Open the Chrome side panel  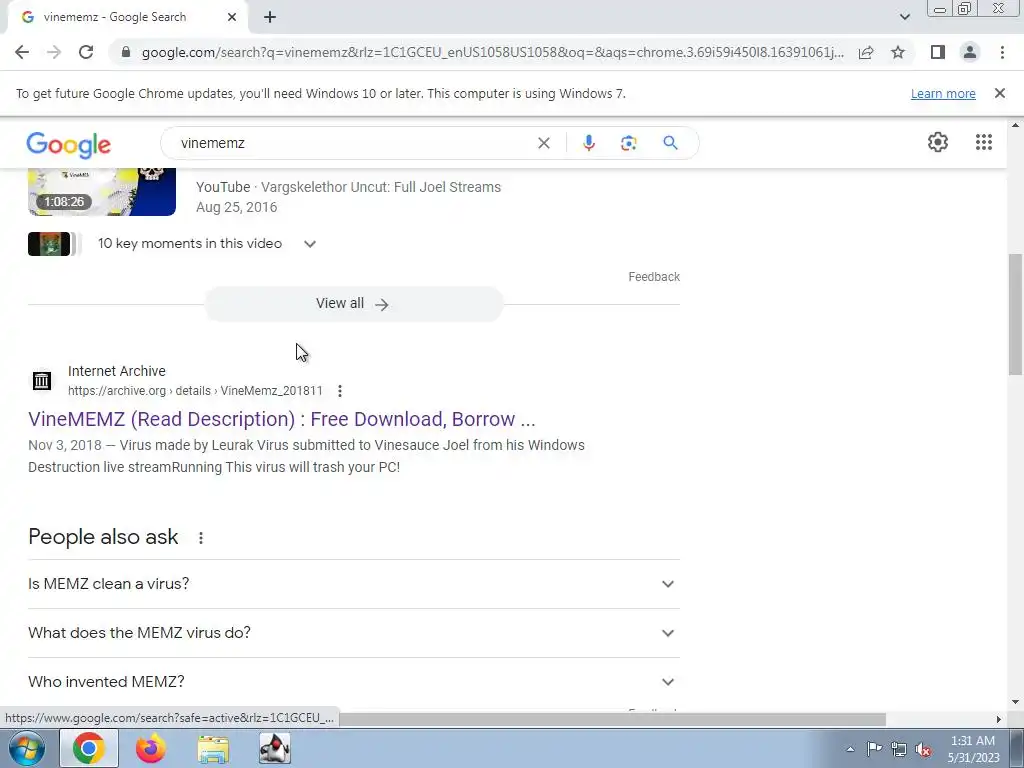[938, 52]
